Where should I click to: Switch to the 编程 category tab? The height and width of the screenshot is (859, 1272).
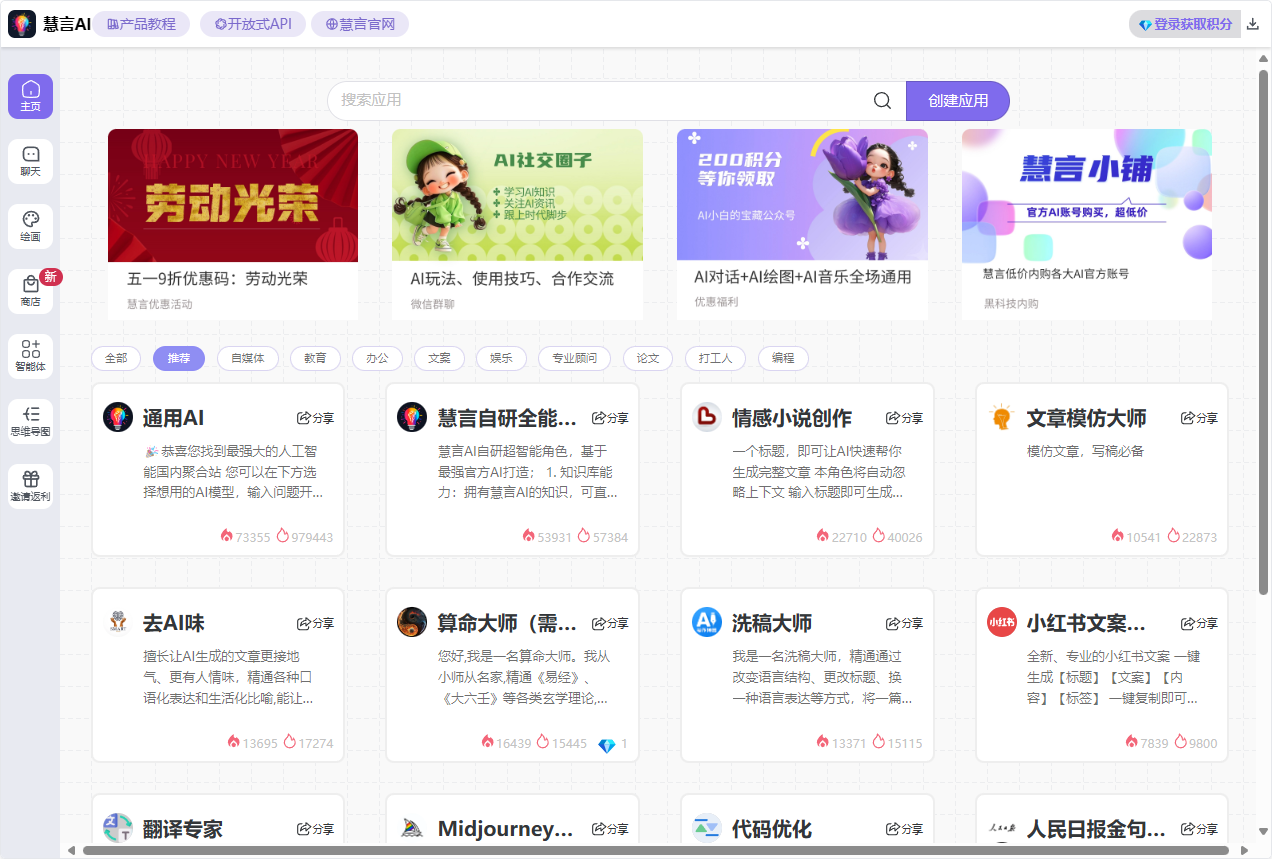point(783,358)
